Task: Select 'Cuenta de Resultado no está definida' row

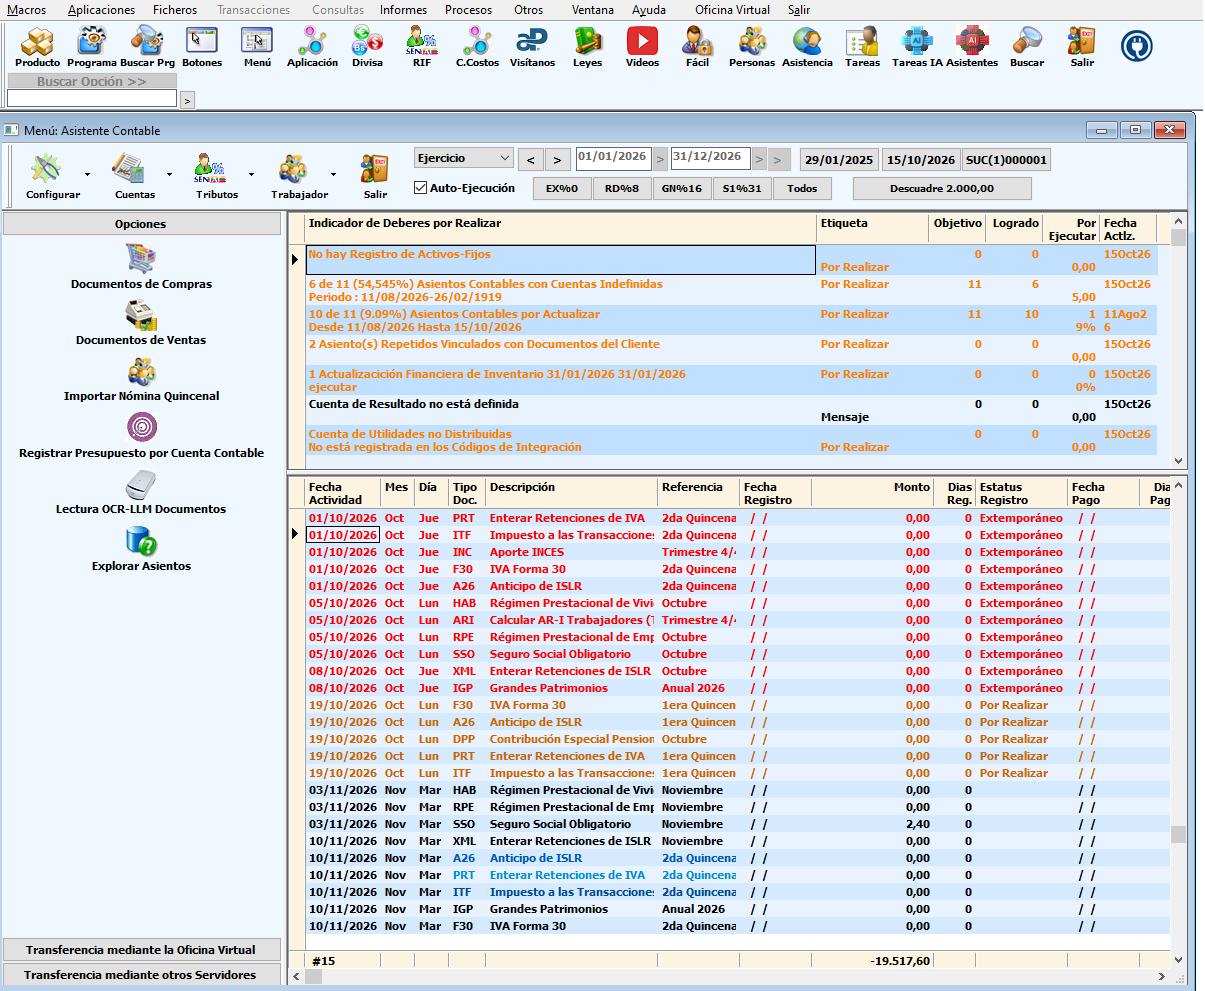Action: point(731,411)
